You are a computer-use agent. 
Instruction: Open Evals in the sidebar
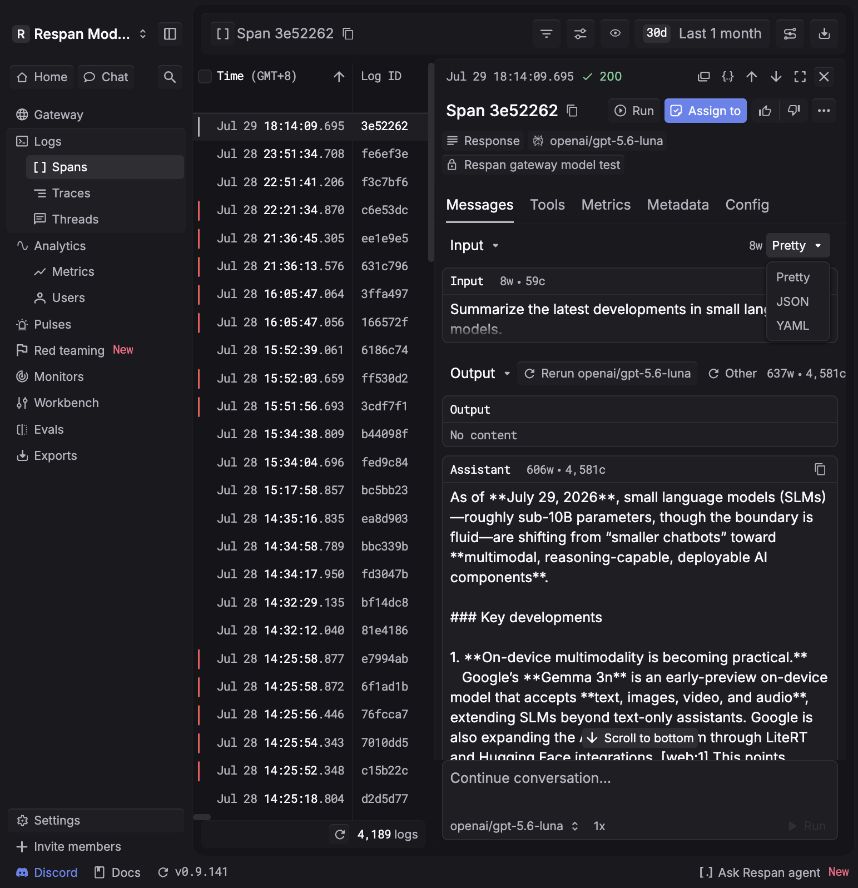pos(96,430)
